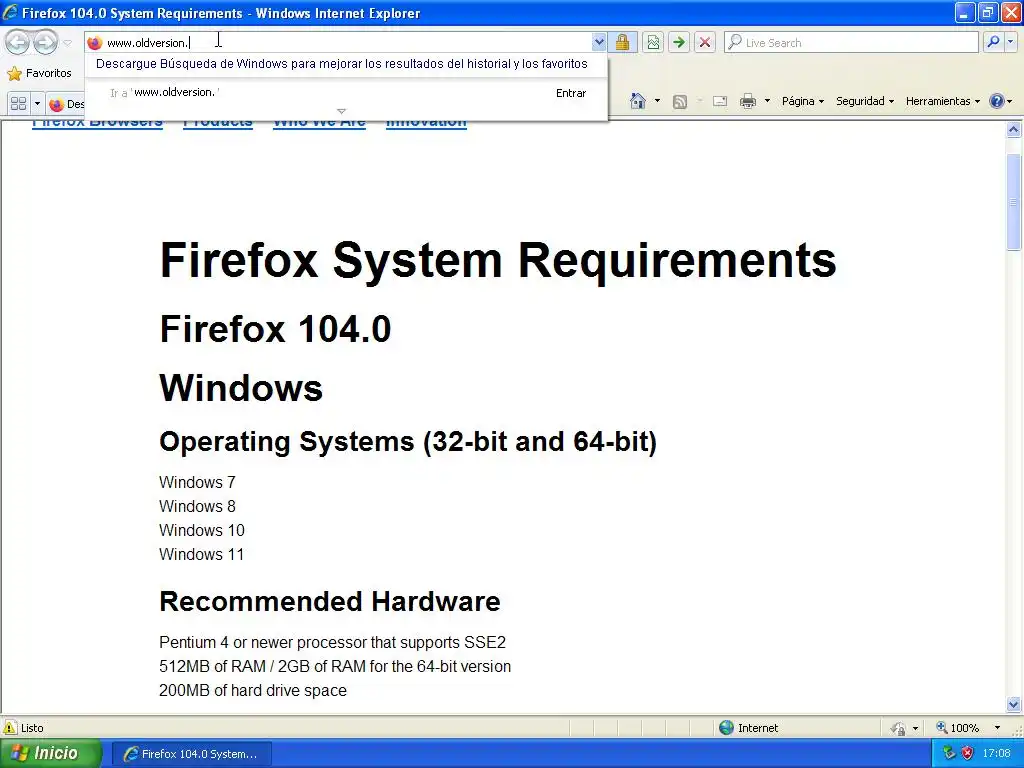Image resolution: width=1024 pixels, height=768 pixels.
Task: Open the Print dropdown arrow
Action: (767, 101)
